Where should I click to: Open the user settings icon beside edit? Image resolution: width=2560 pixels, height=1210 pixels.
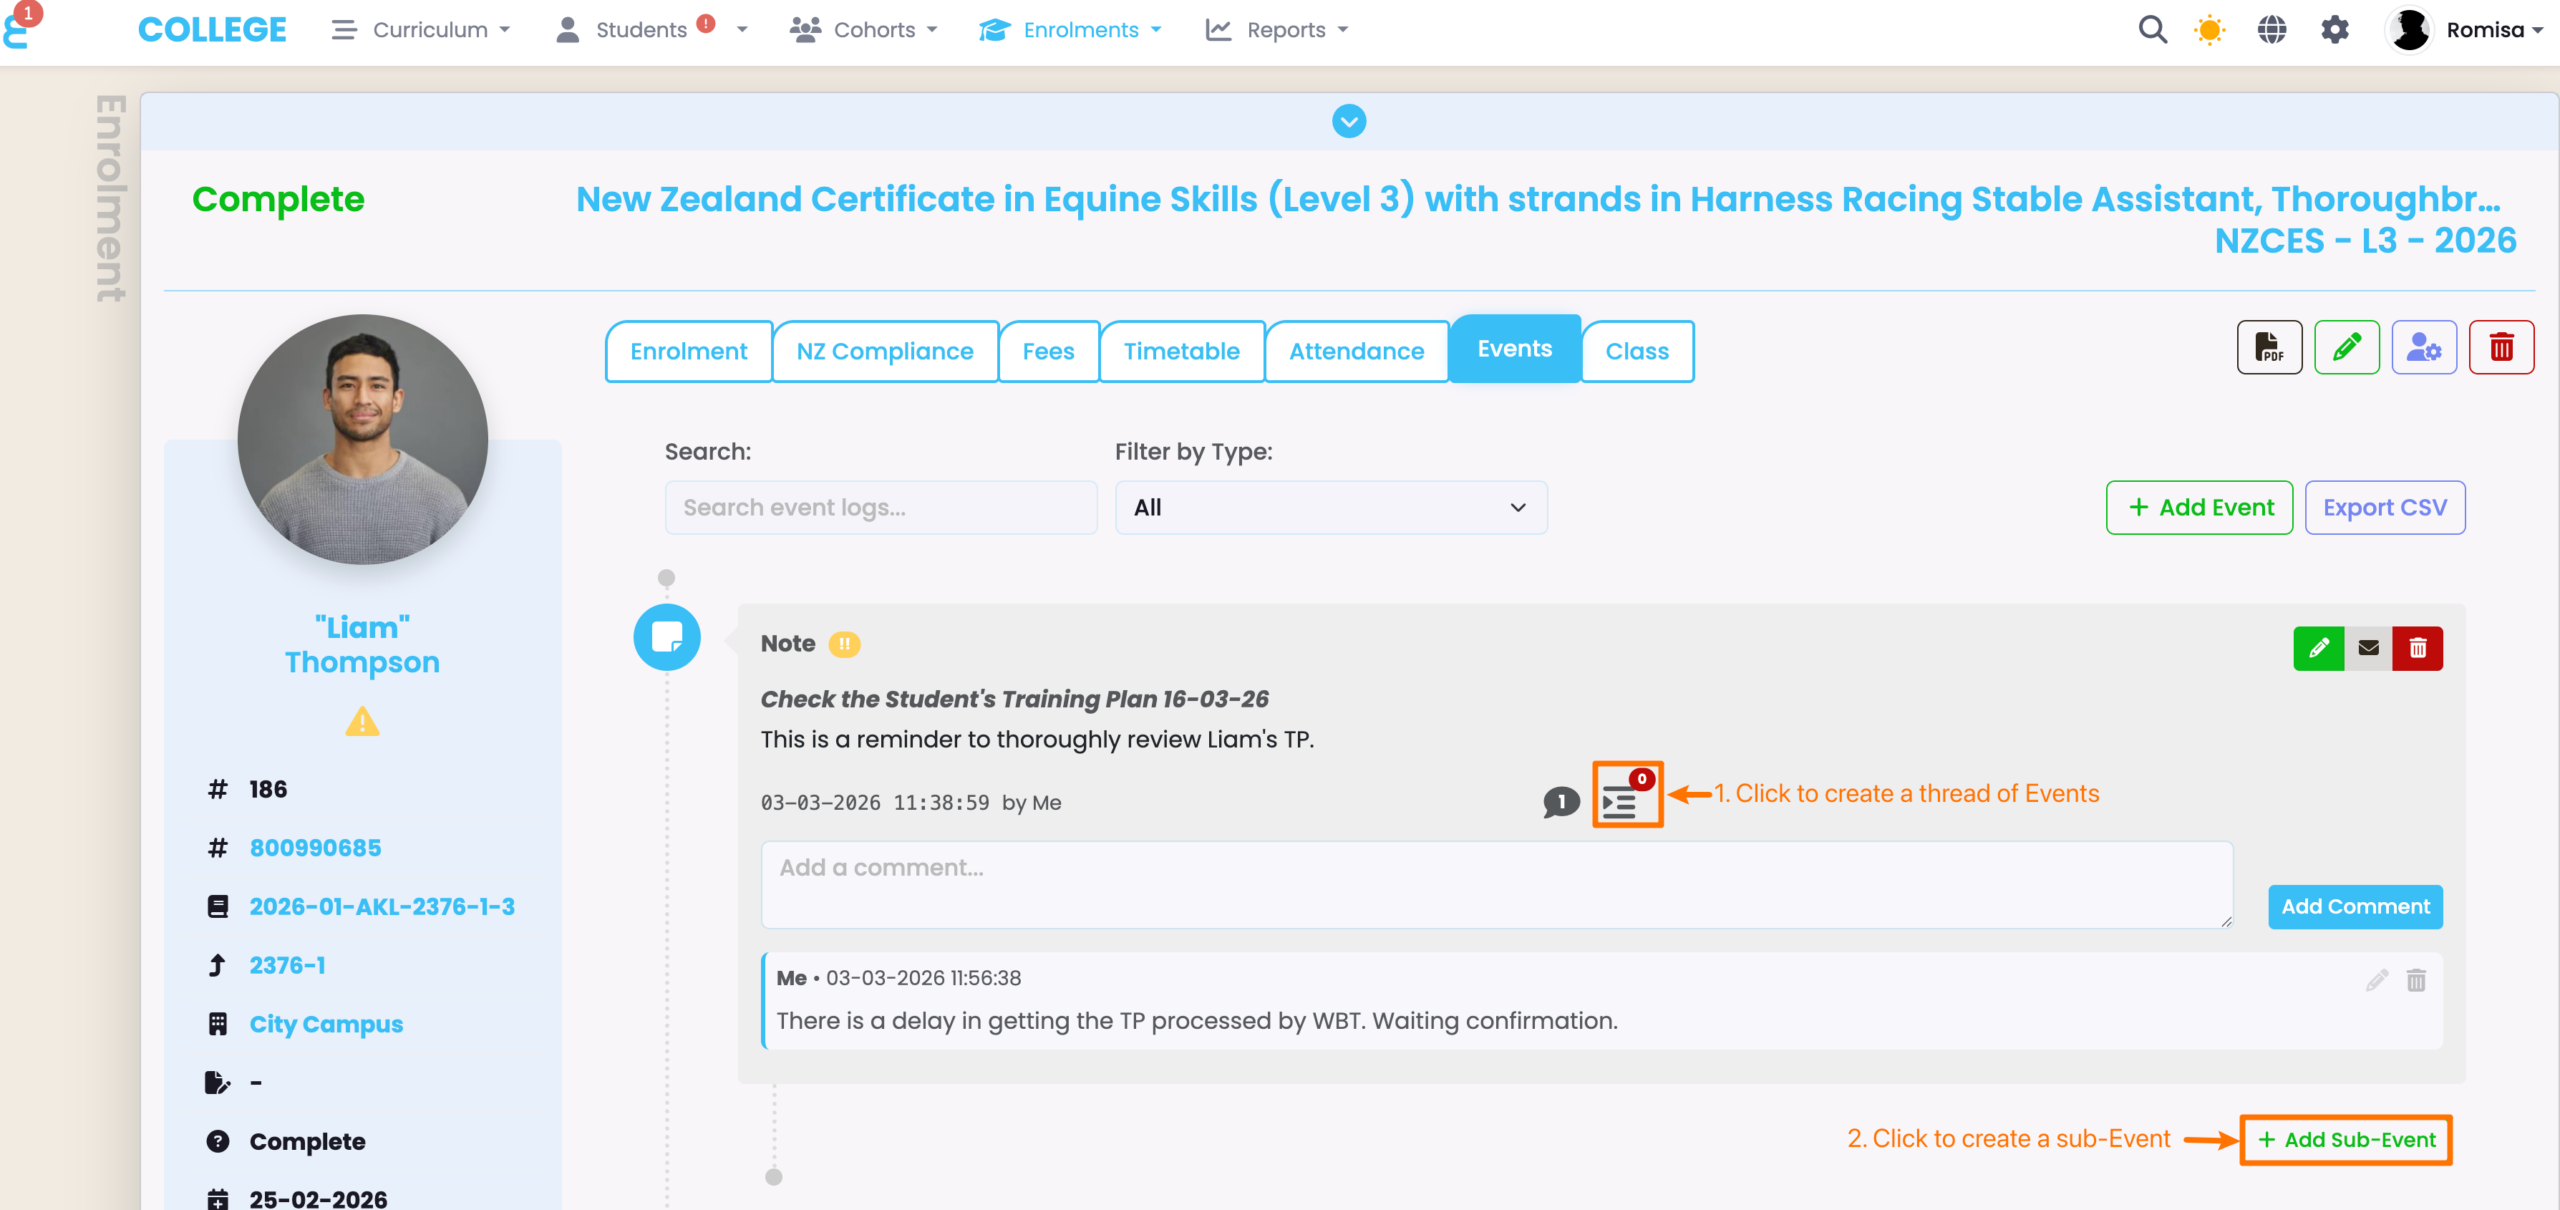[2423, 347]
